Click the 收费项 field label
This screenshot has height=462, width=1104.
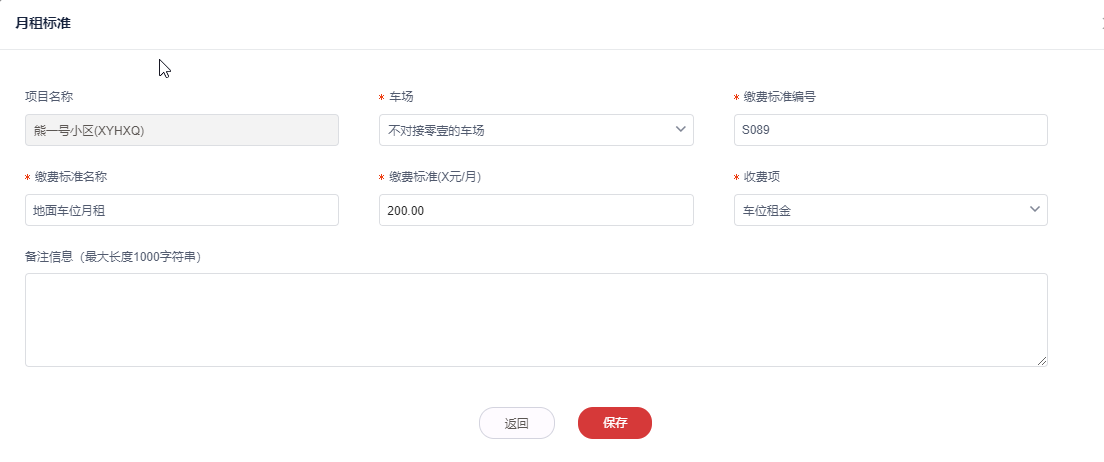(762, 177)
